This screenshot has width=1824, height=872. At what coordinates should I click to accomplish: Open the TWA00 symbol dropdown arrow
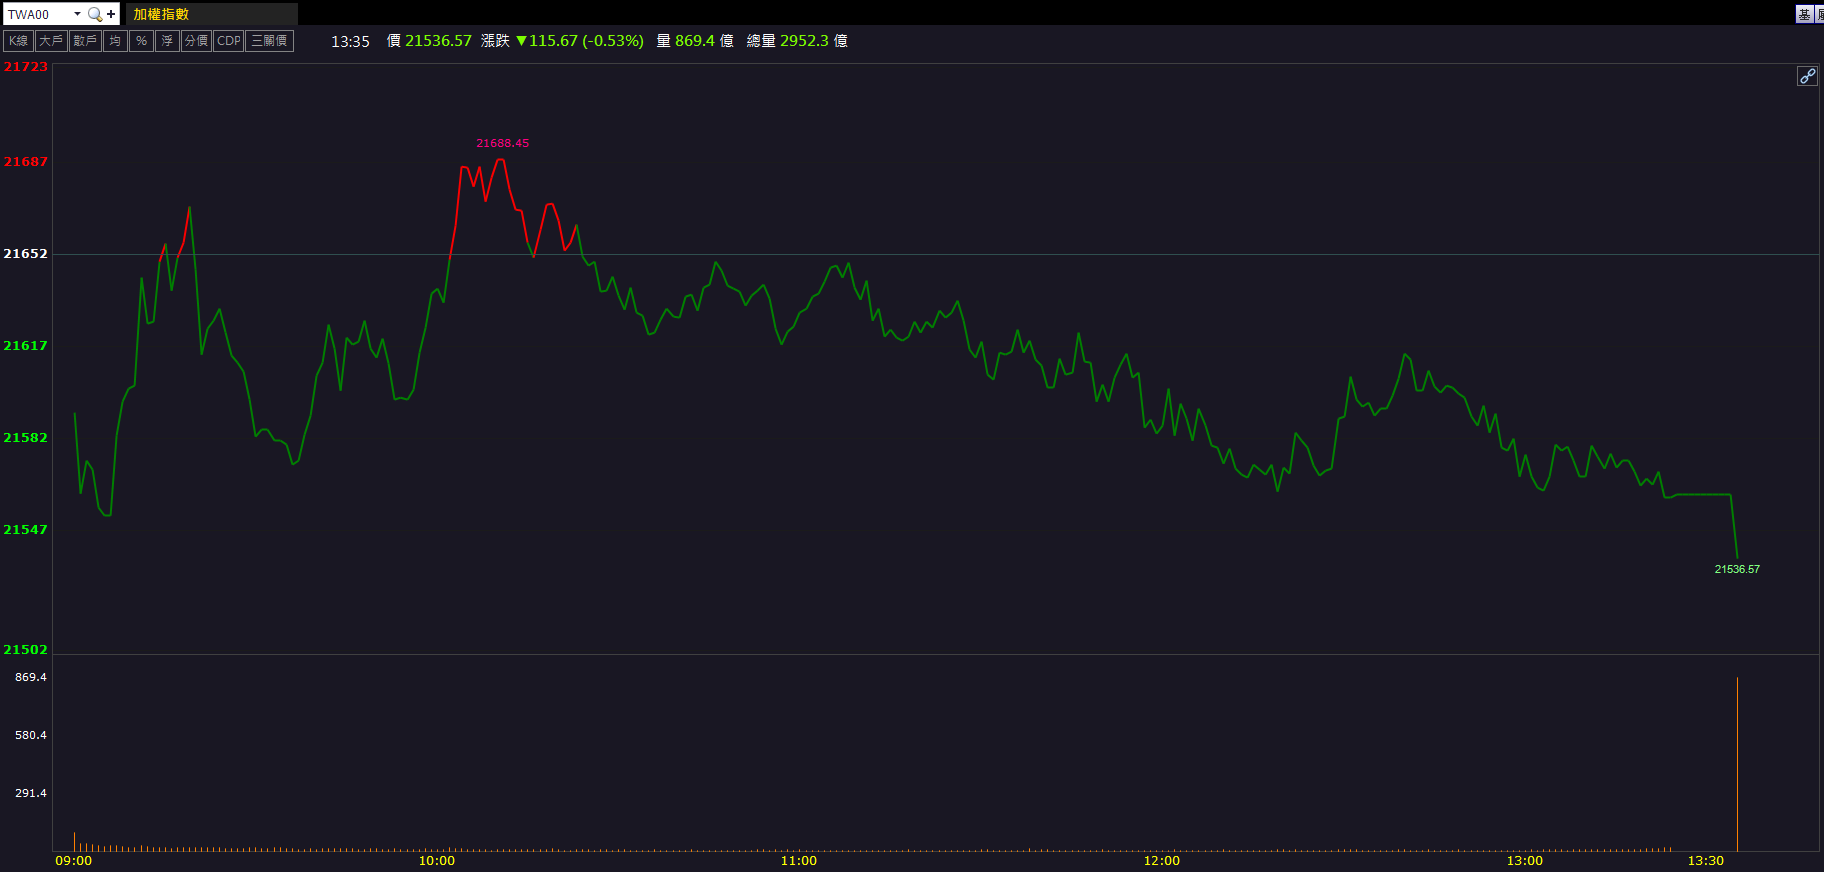pos(77,14)
